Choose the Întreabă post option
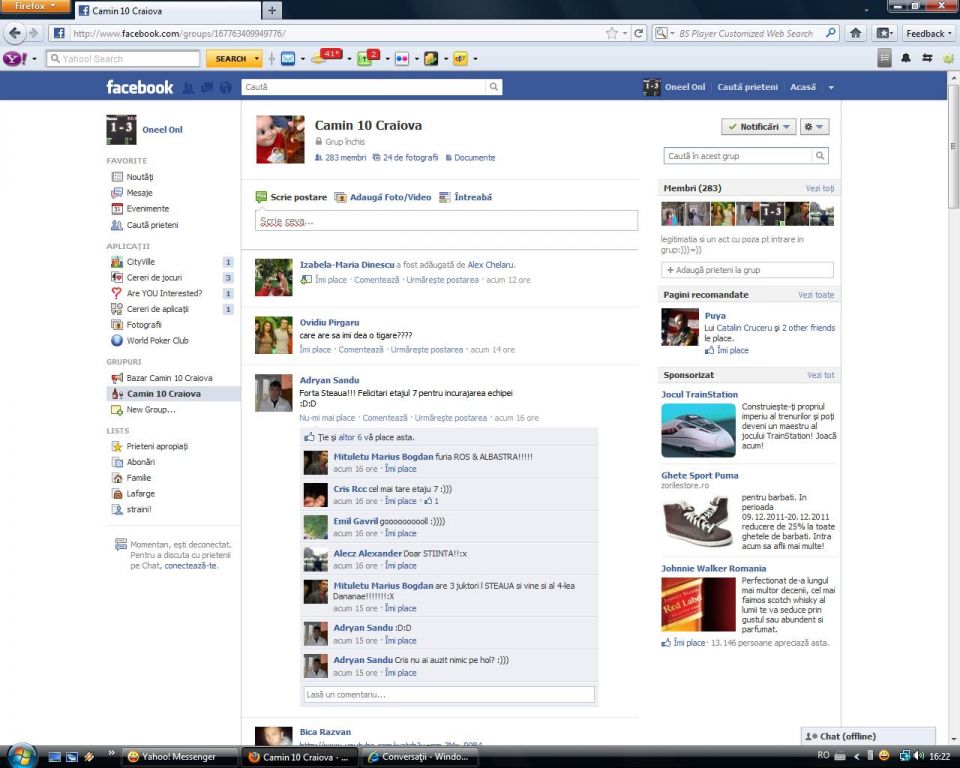Image resolution: width=960 pixels, height=768 pixels. [466, 197]
